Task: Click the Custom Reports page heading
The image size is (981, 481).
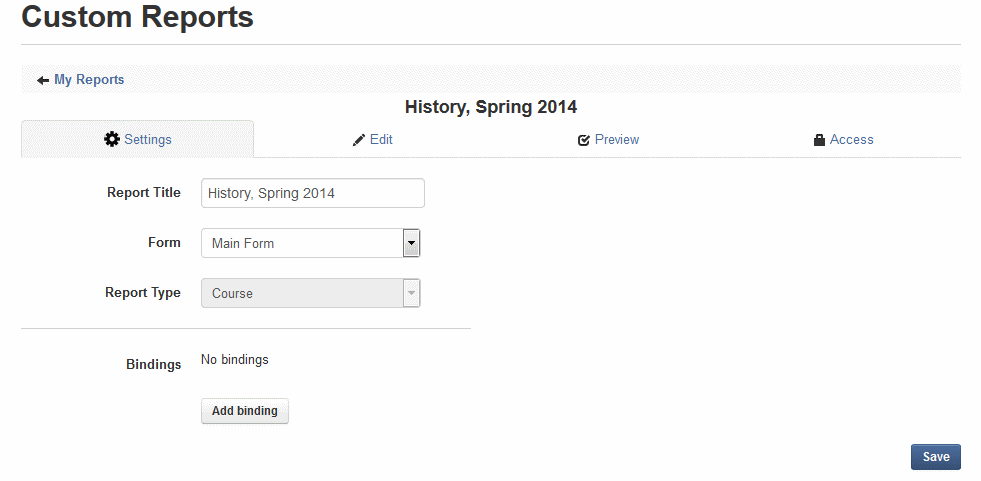Action: 137,17
